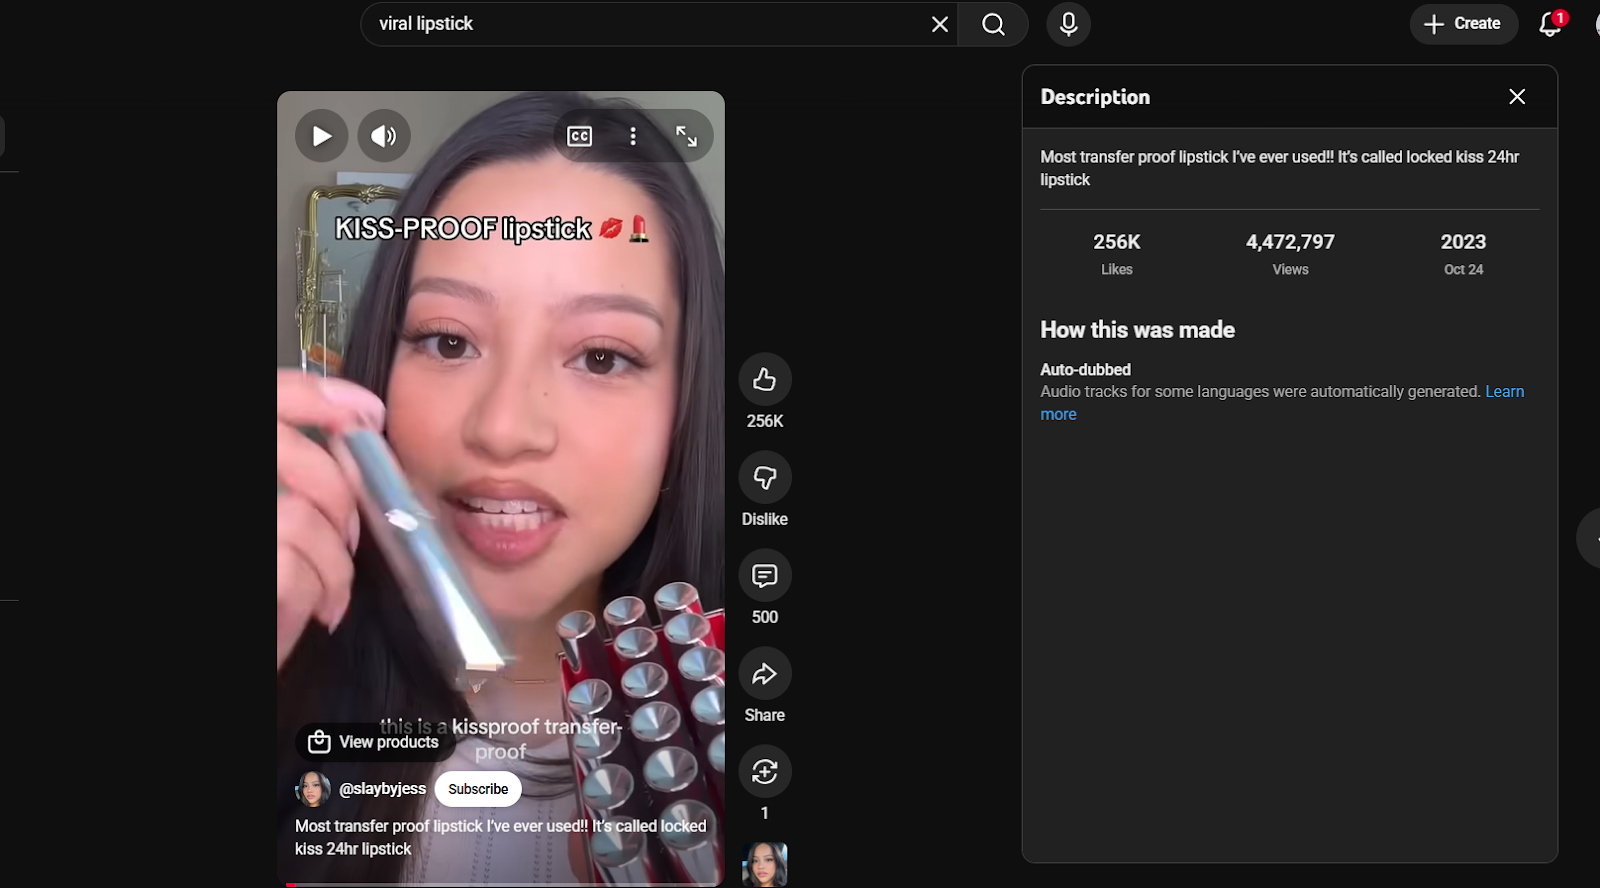1600x888 pixels.
Task: Dislike this Short
Action: (765, 478)
